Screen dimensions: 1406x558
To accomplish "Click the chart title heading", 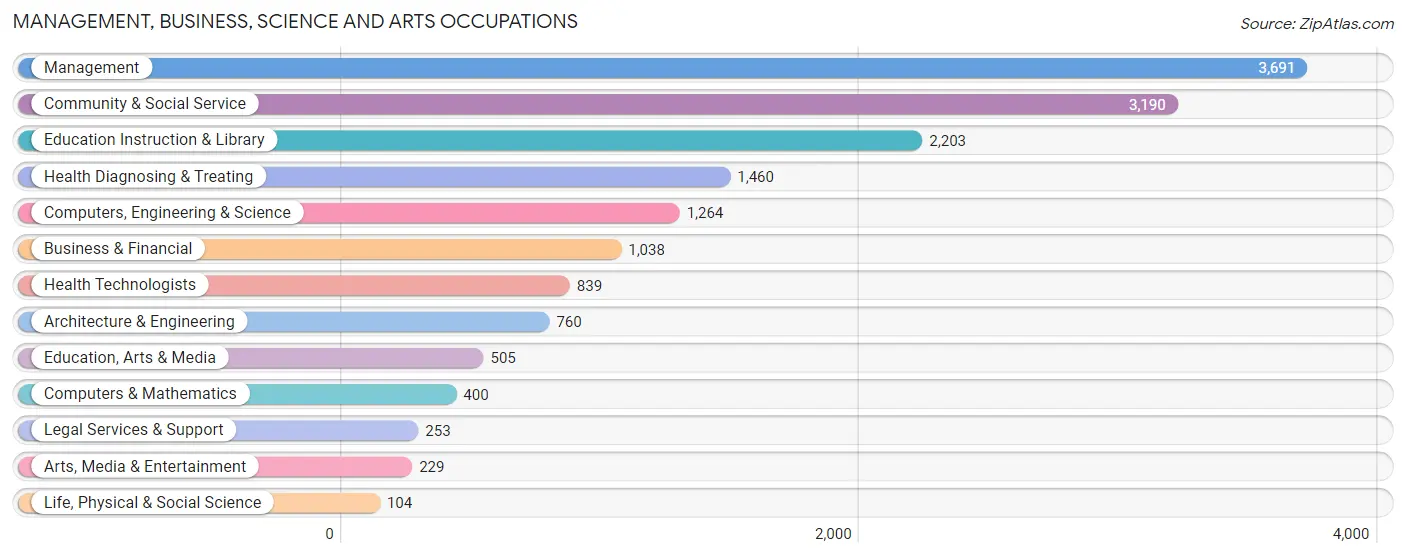I will click(x=295, y=21).
